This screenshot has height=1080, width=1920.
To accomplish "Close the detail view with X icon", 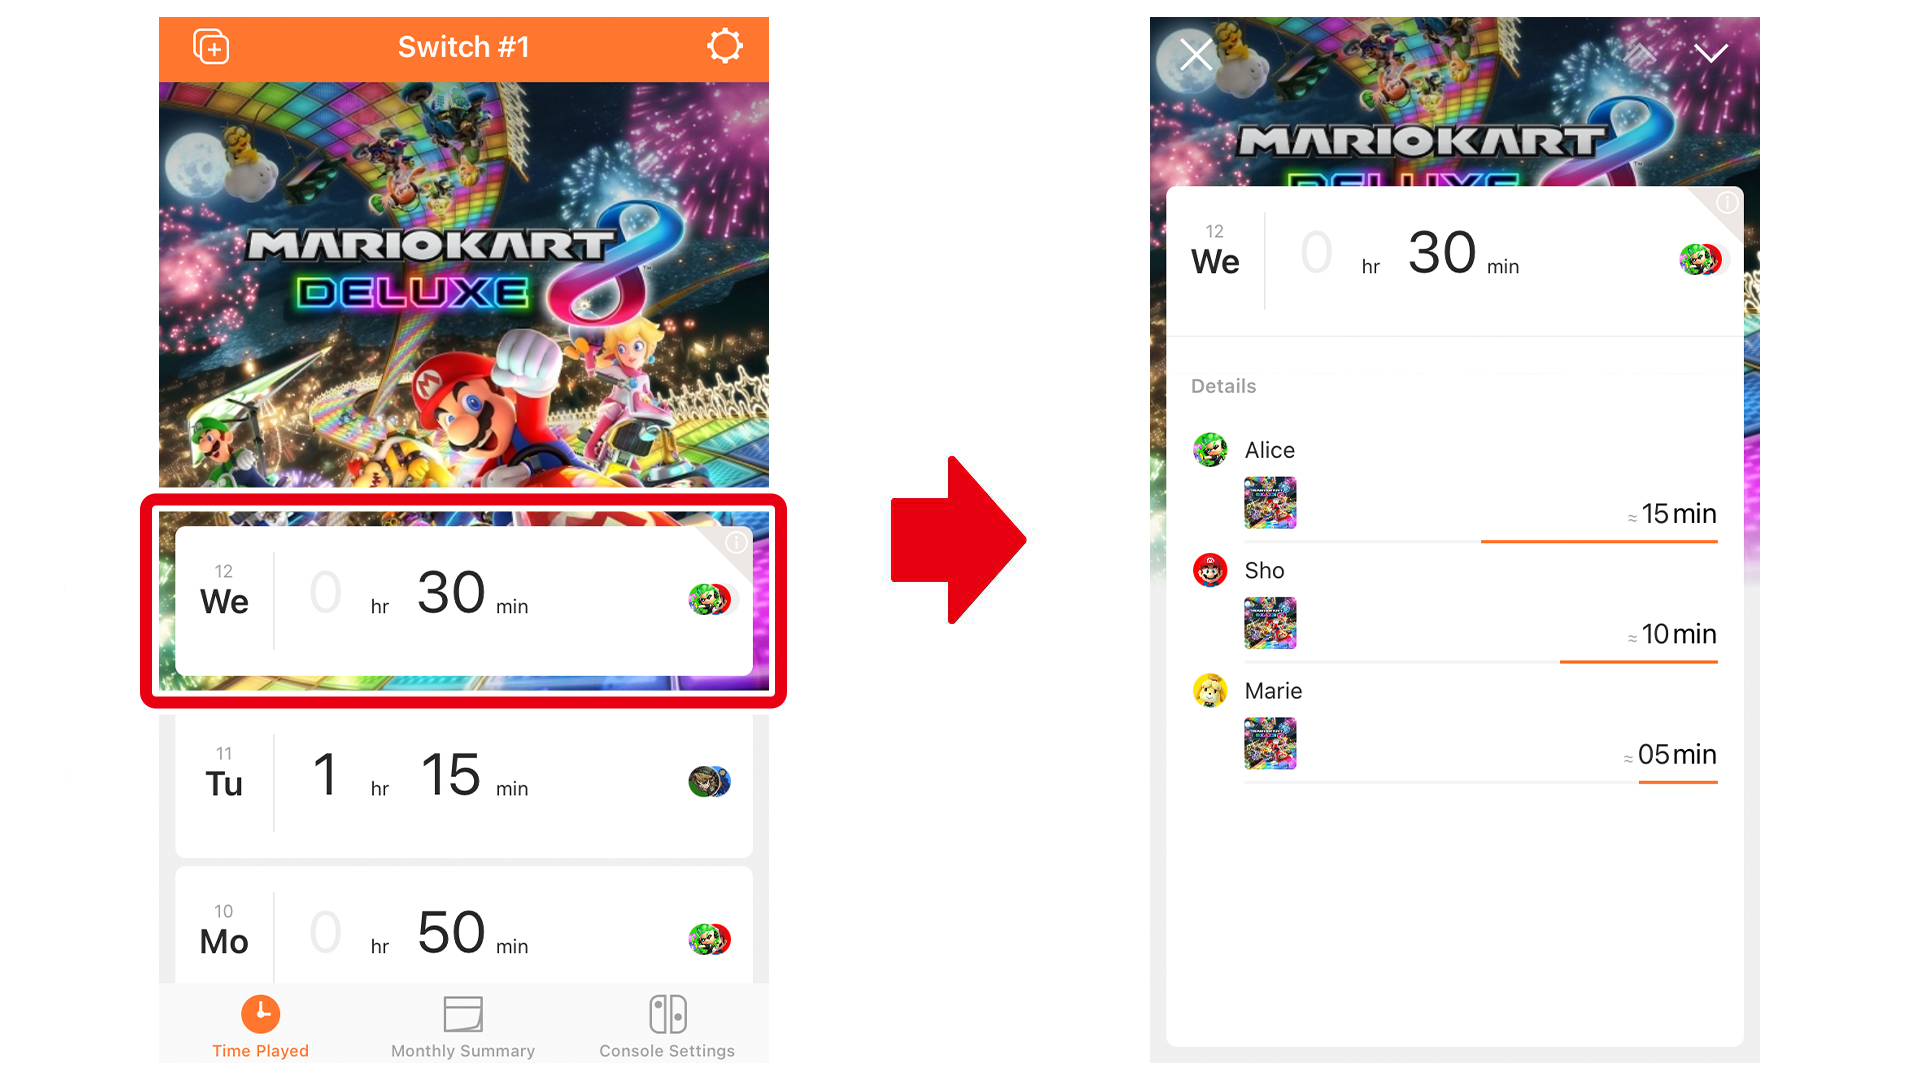I will point(1196,54).
